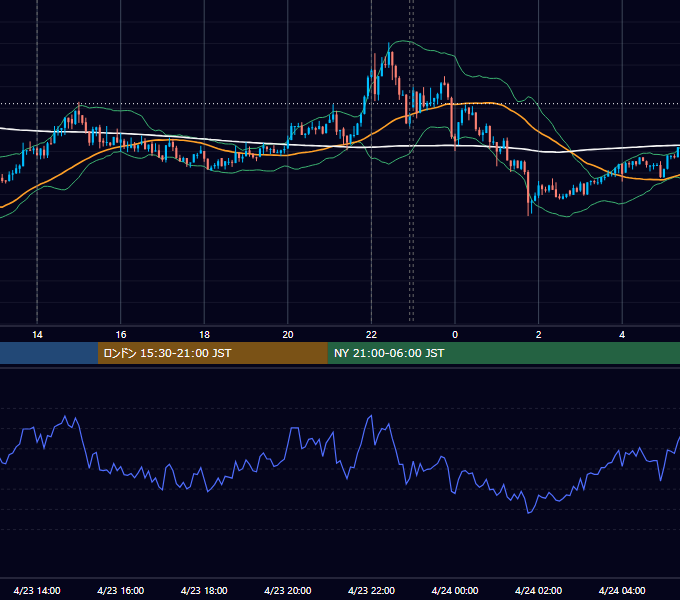Click the oscillator's lowest point near 02:00
The height and width of the screenshot is (600, 680).
click(x=528, y=513)
